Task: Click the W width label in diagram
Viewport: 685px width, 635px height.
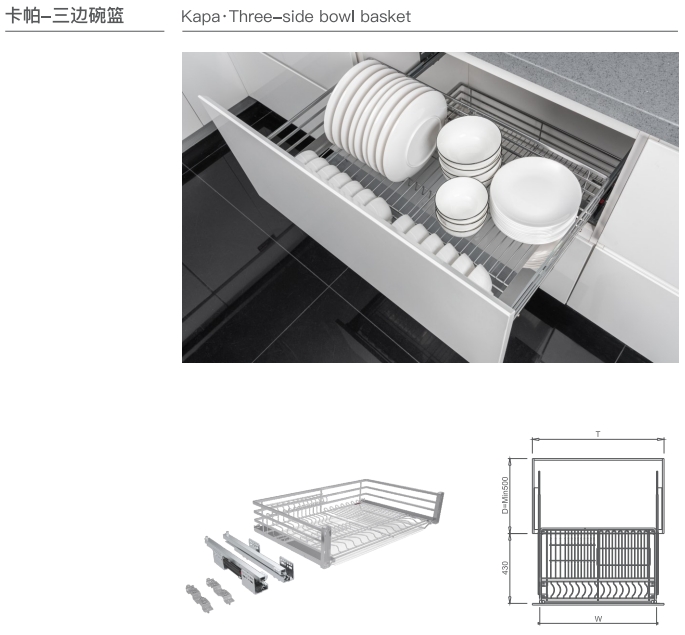Action: click(x=598, y=619)
